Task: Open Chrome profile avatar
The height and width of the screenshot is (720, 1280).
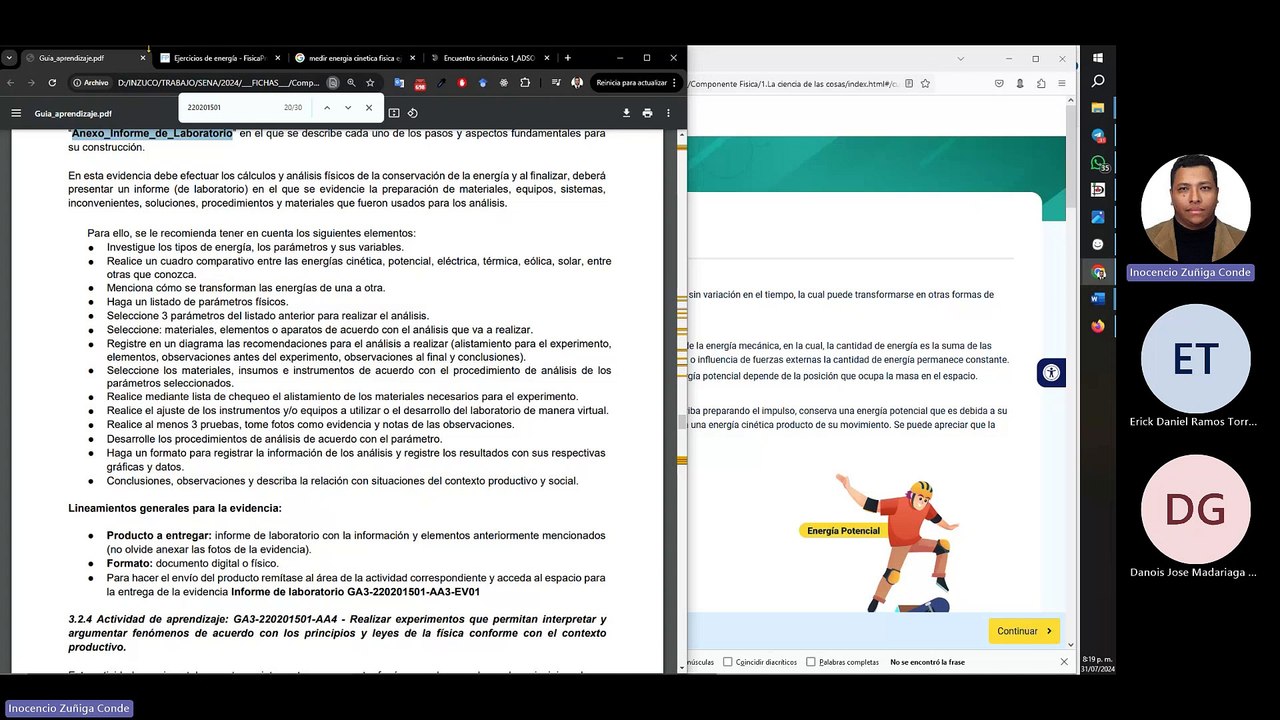Action: [577, 83]
